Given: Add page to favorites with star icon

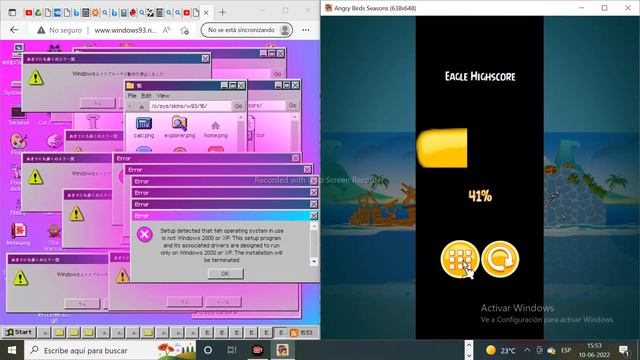Looking at the screenshot, I should (184, 30).
